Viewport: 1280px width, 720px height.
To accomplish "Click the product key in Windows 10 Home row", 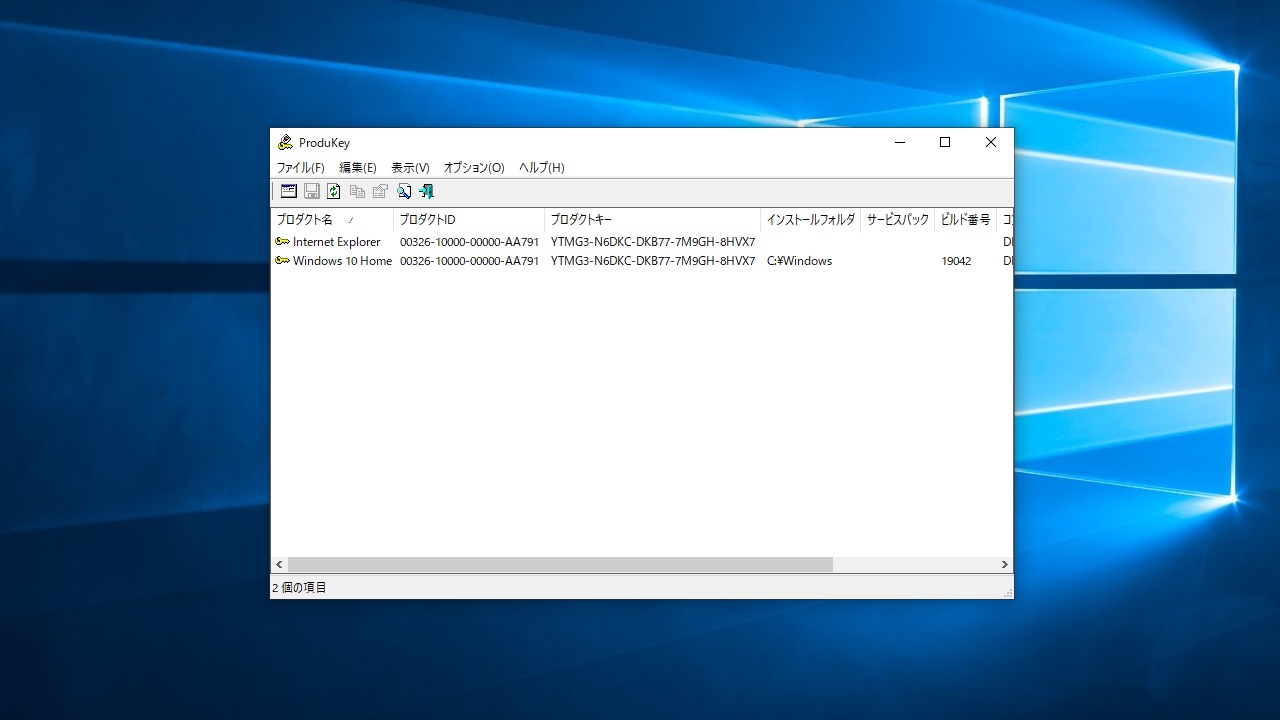I will 653,261.
